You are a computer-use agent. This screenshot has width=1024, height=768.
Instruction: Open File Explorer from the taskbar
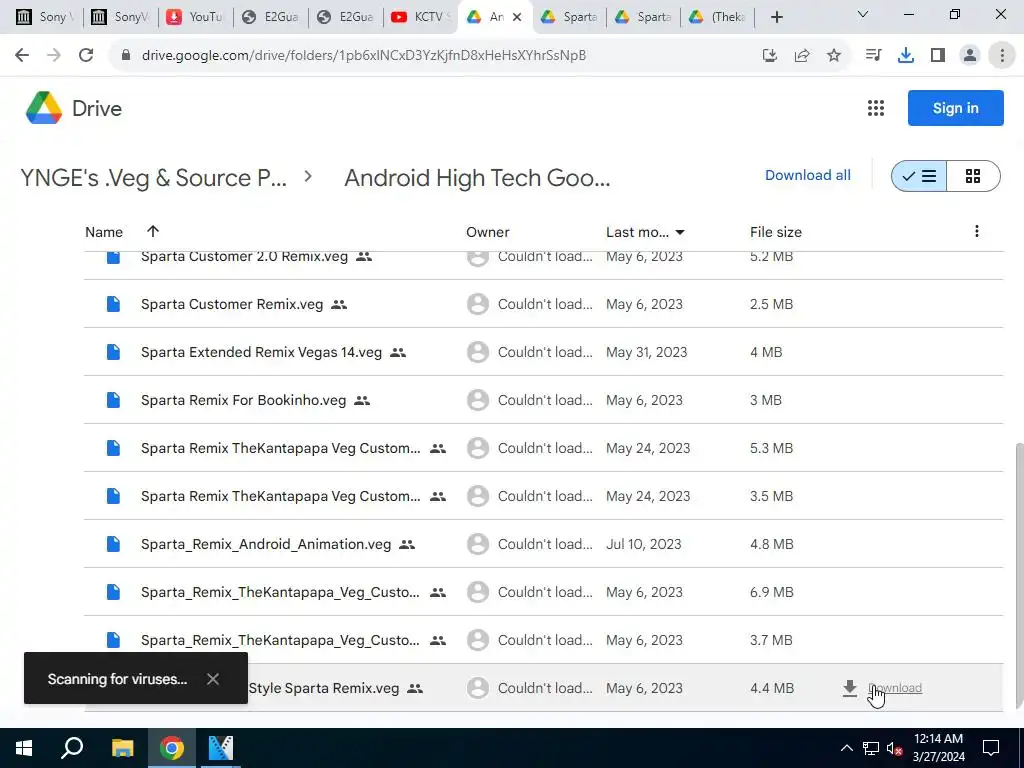(x=122, y=748)
